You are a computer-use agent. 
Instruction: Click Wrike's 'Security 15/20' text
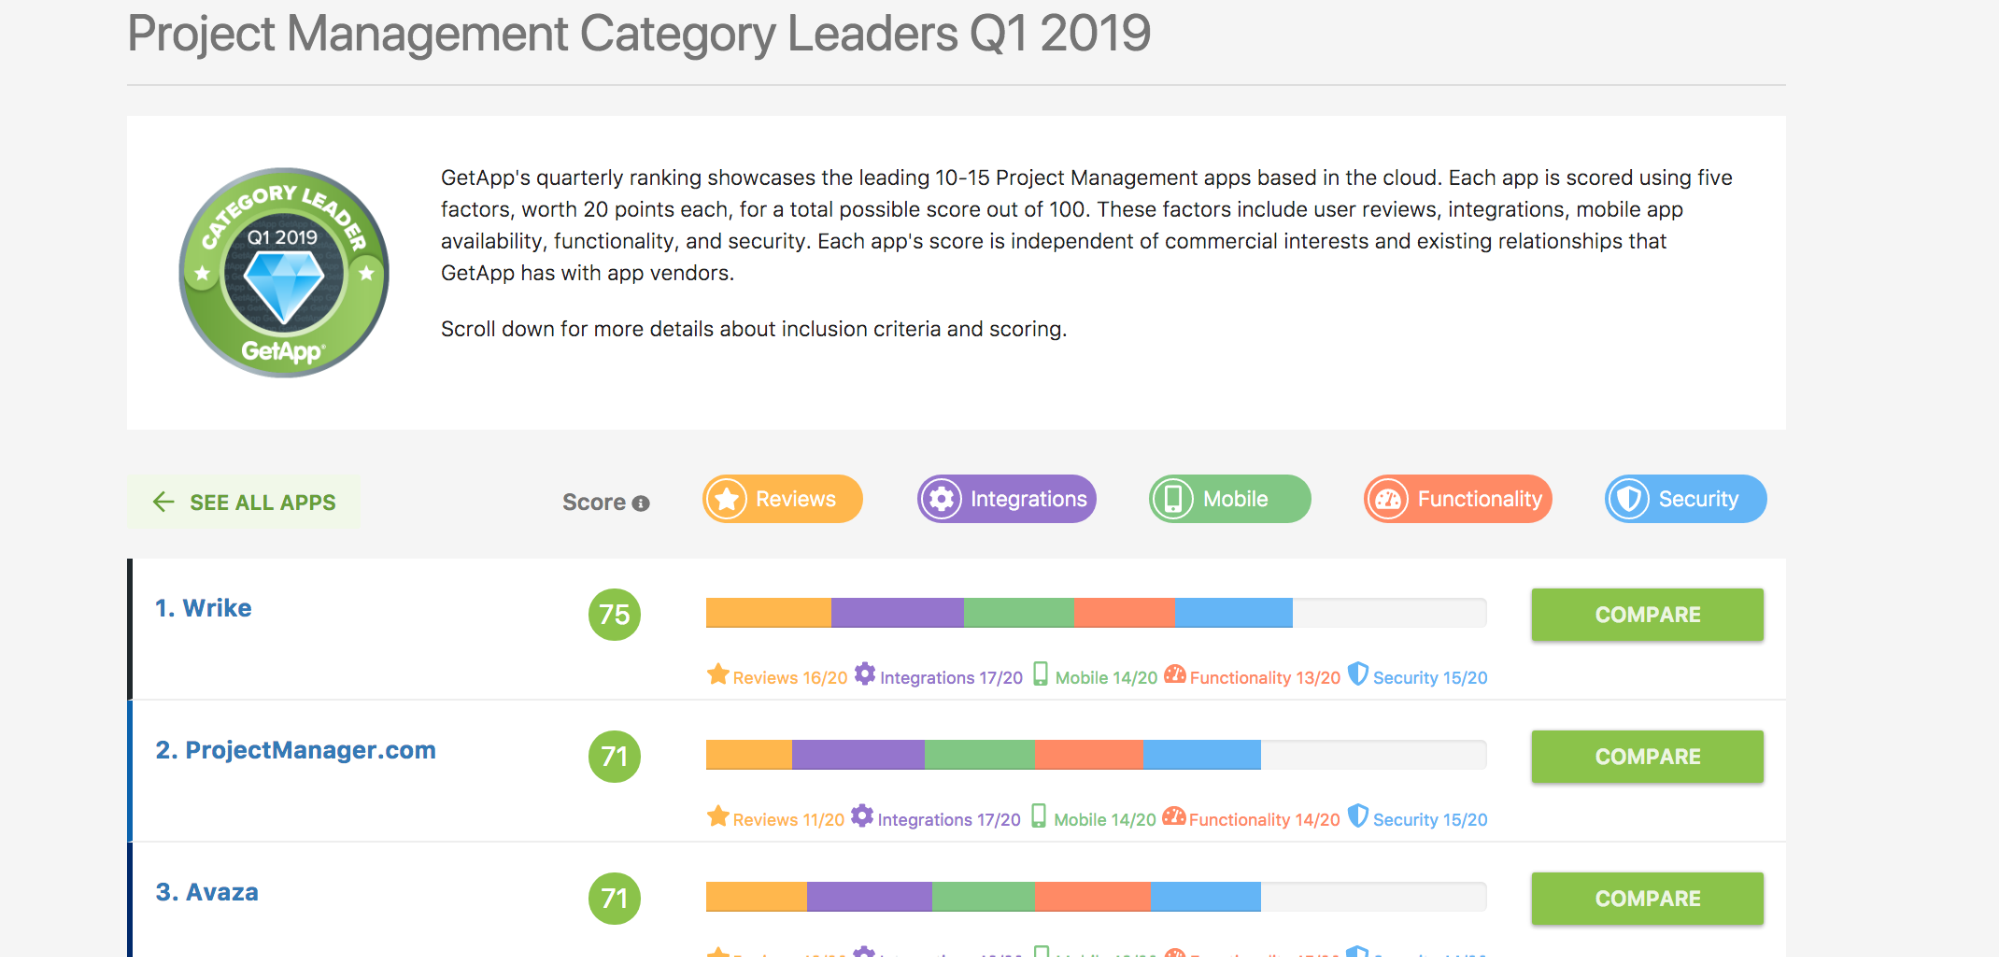(x=1430, y=678)
